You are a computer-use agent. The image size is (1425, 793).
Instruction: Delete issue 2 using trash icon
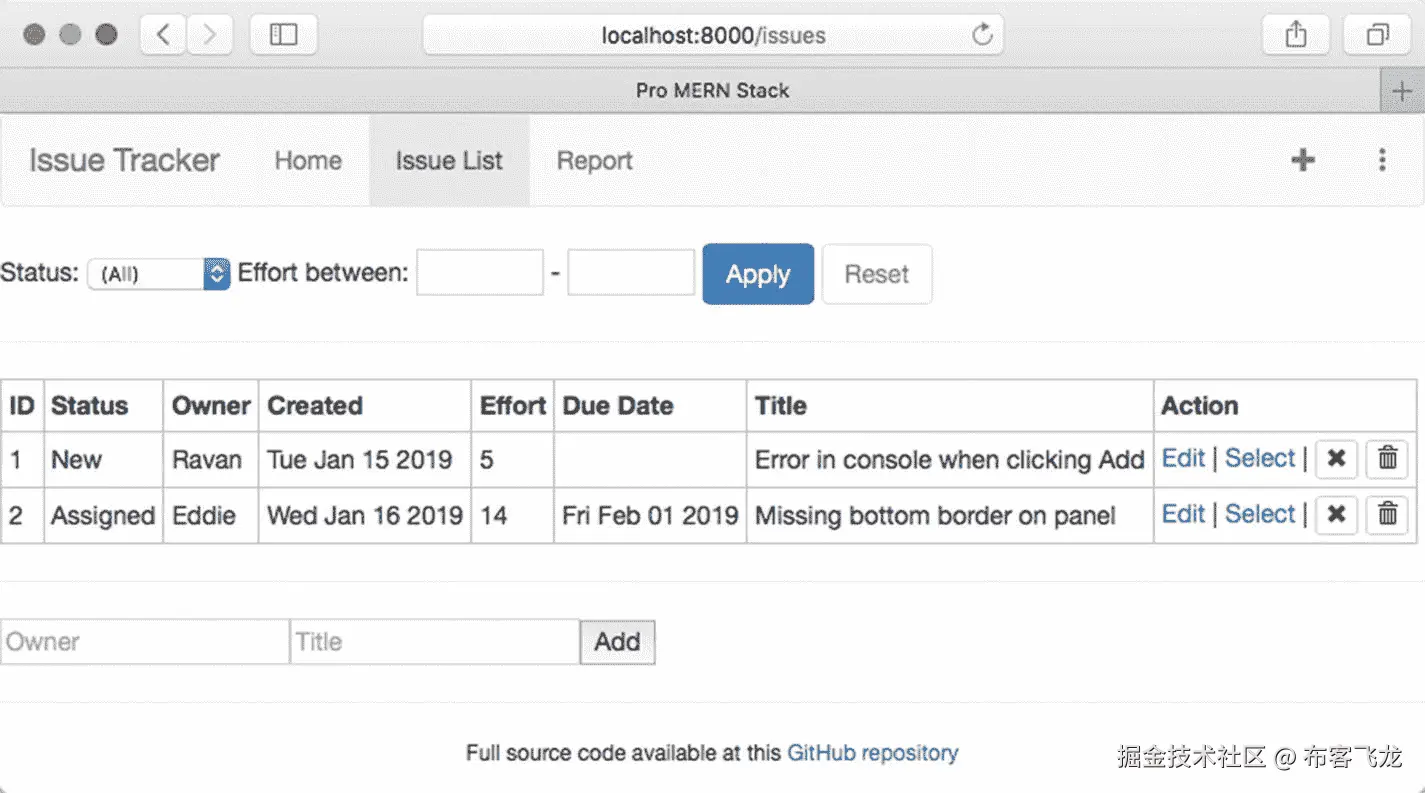pos(1387,515)
